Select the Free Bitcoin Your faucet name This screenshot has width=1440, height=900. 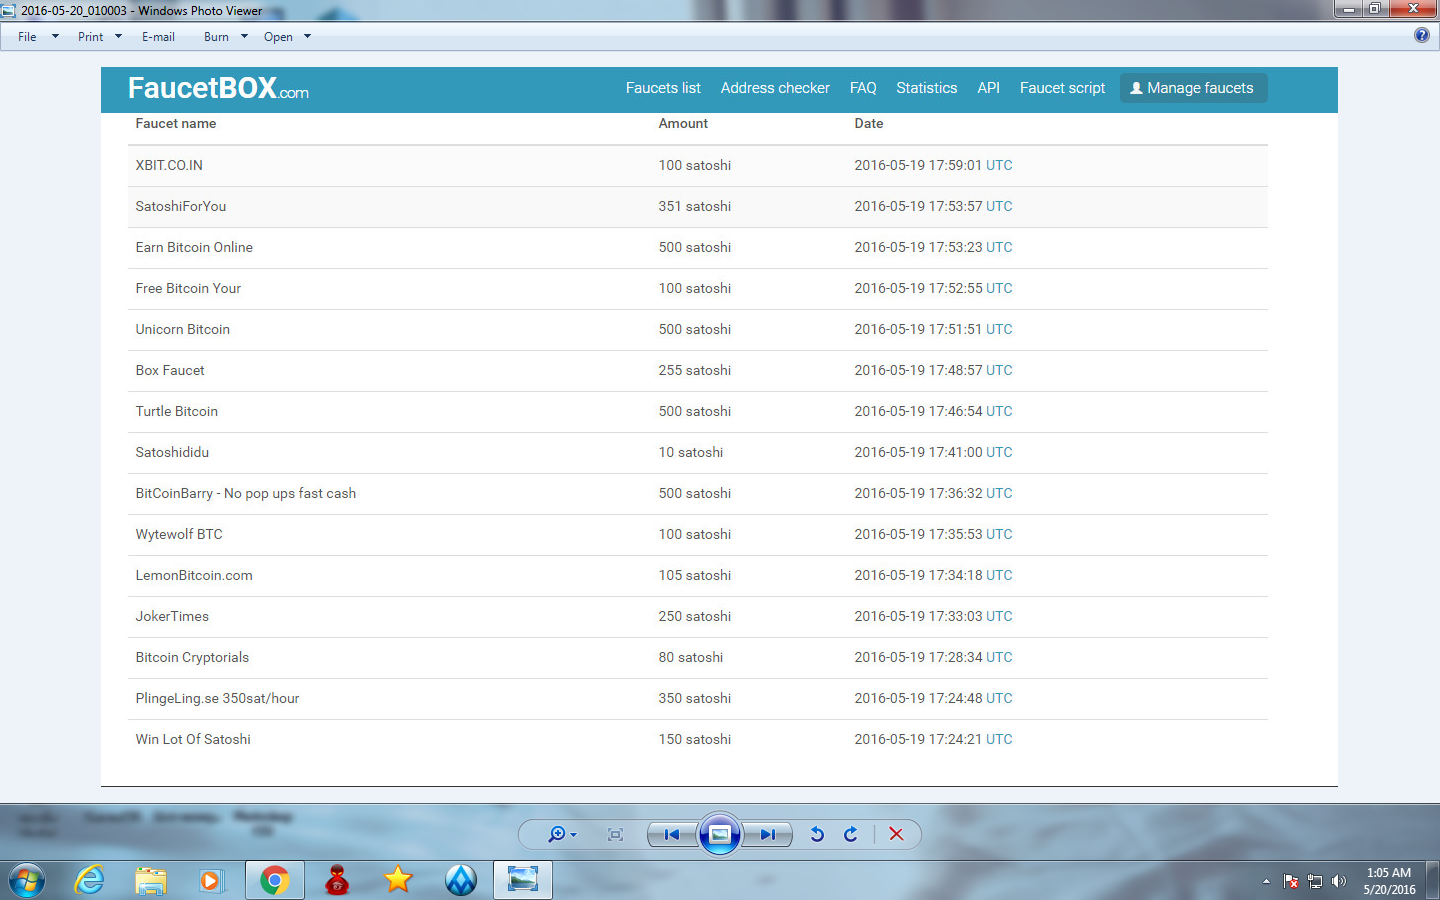coord(188,288)
